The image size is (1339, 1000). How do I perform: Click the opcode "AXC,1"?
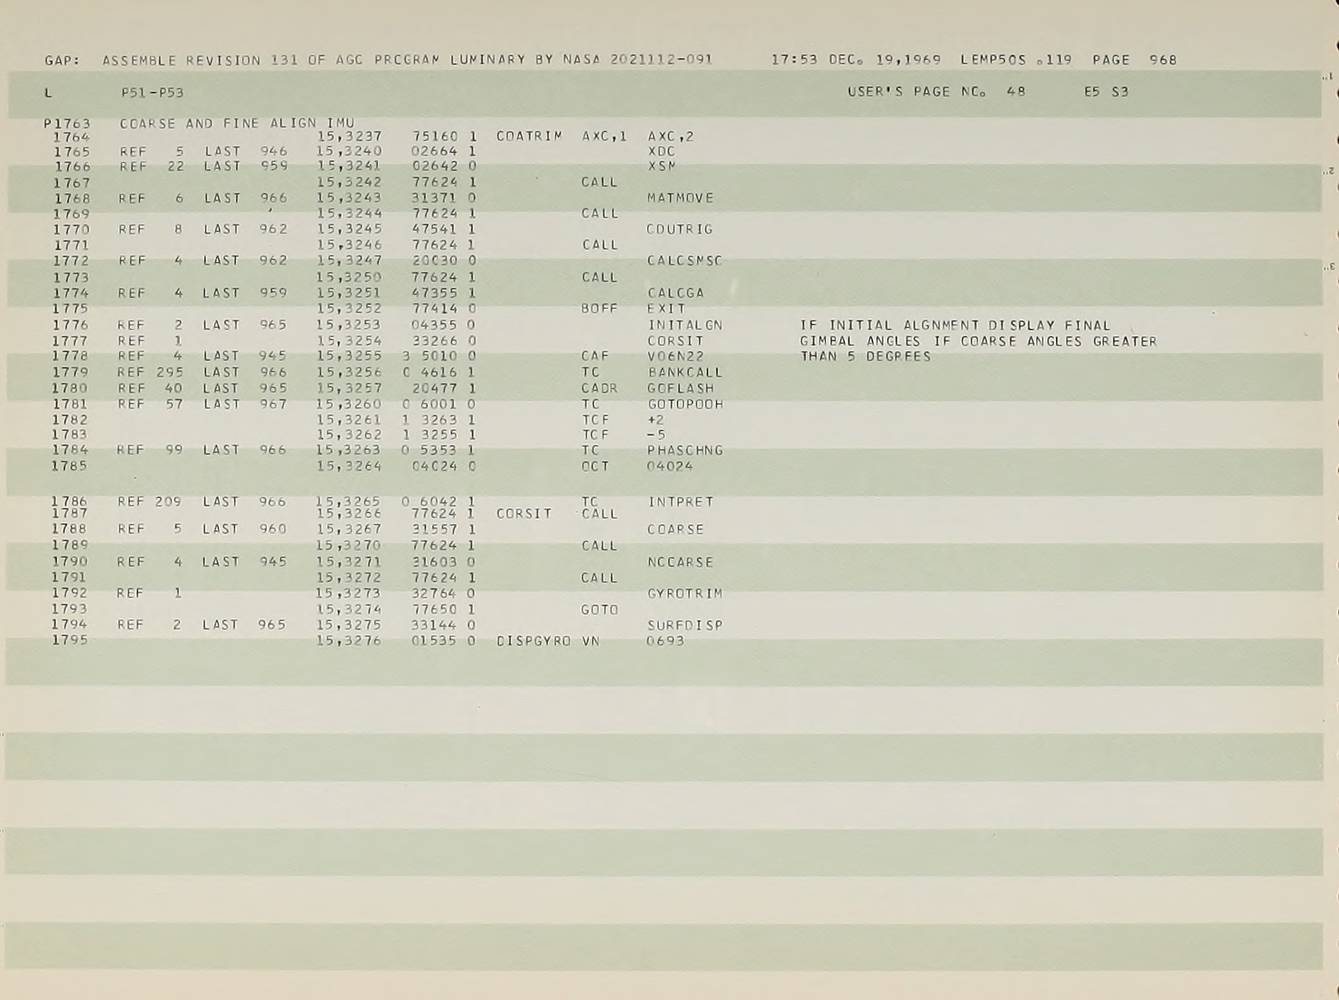[604, 136]
